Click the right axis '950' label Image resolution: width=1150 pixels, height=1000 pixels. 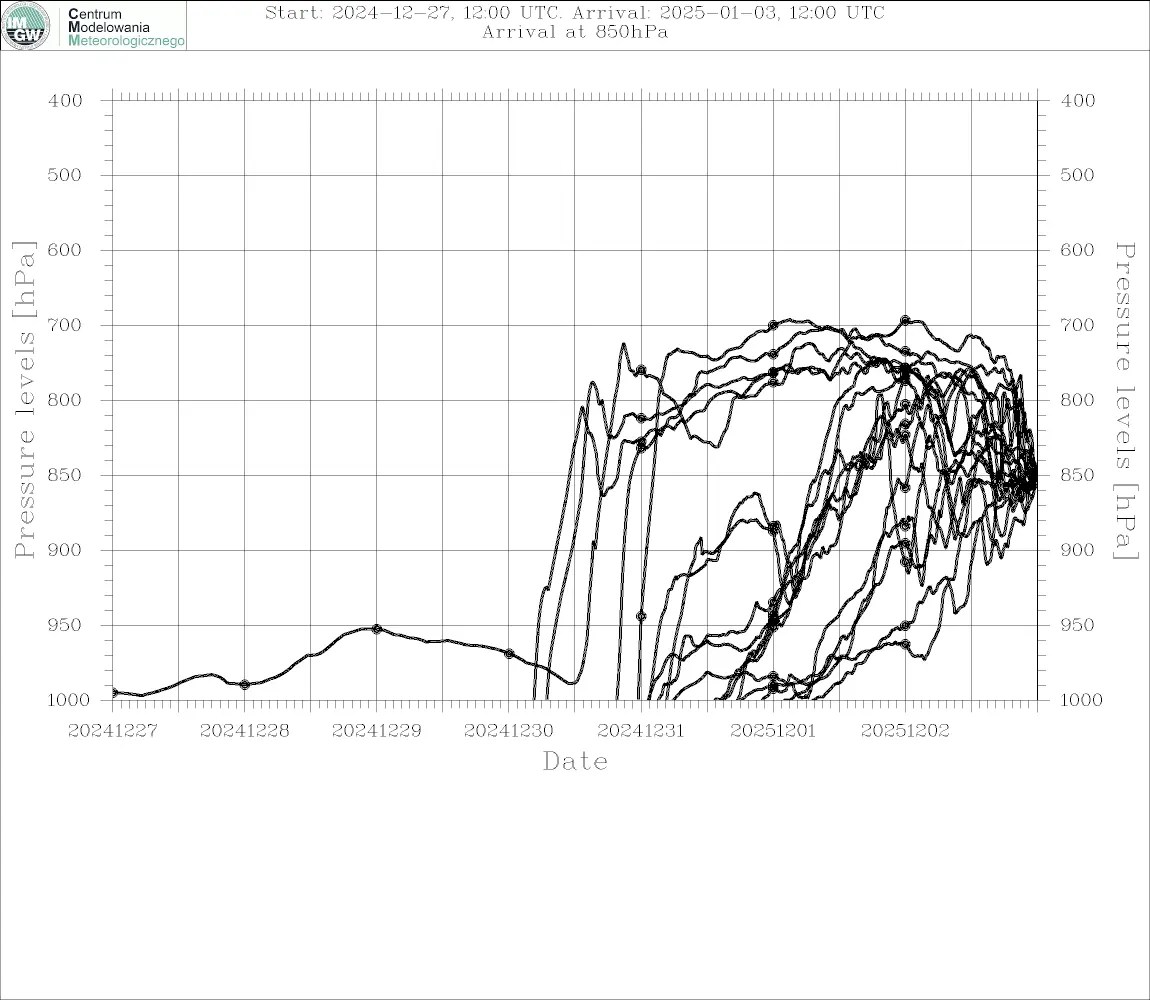pyautogui.click(x=1077, y=625)
